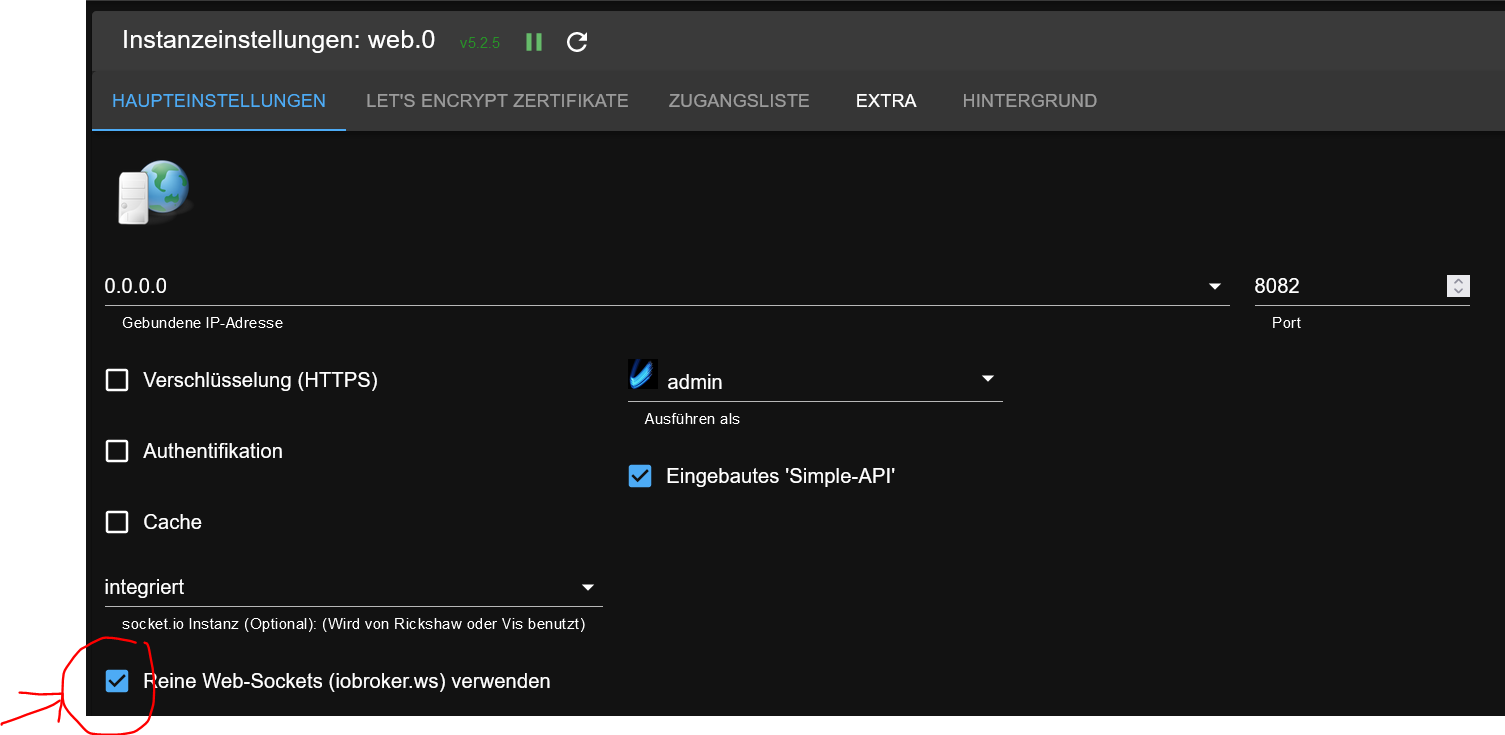Viewport: 1505px width, 735px height.
Task: Select the refresh arrow in the title bar
Action: [x=576, y=42]
